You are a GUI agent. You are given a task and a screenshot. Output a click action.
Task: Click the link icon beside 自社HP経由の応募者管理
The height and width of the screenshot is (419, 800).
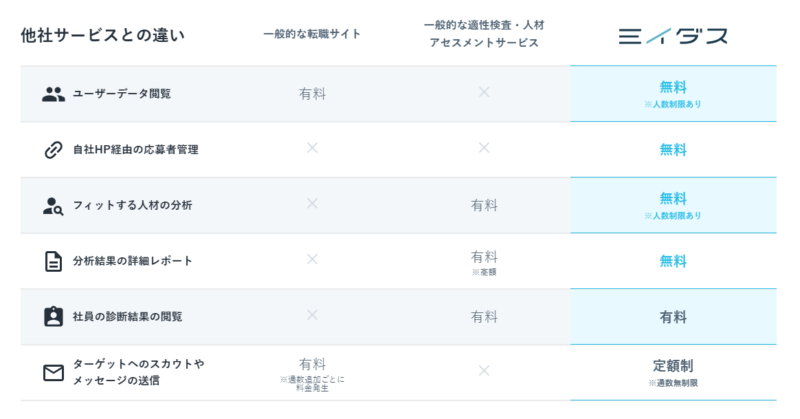point(53,150)
